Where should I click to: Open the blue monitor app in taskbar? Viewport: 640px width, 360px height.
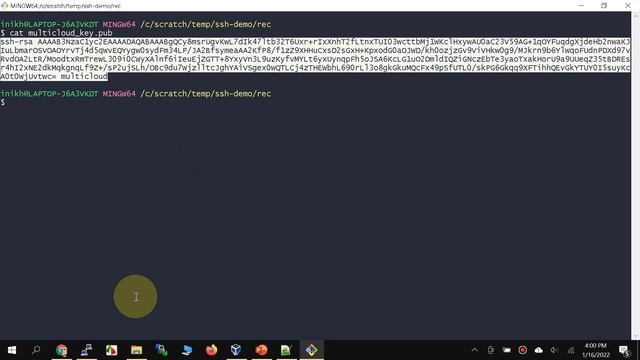187,350
